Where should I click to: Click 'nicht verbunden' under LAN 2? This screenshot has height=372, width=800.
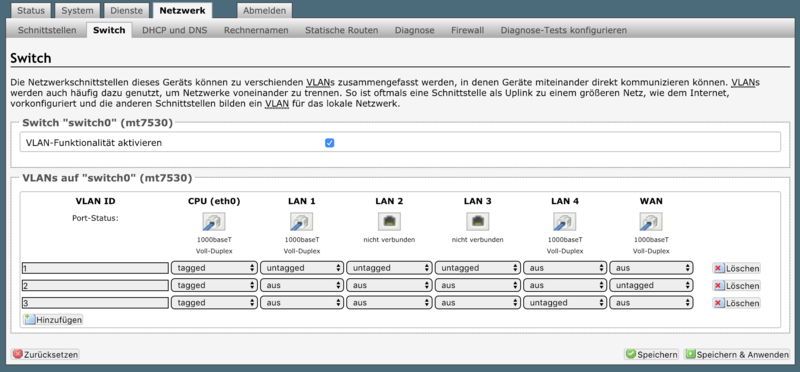[x=389, y=239]
